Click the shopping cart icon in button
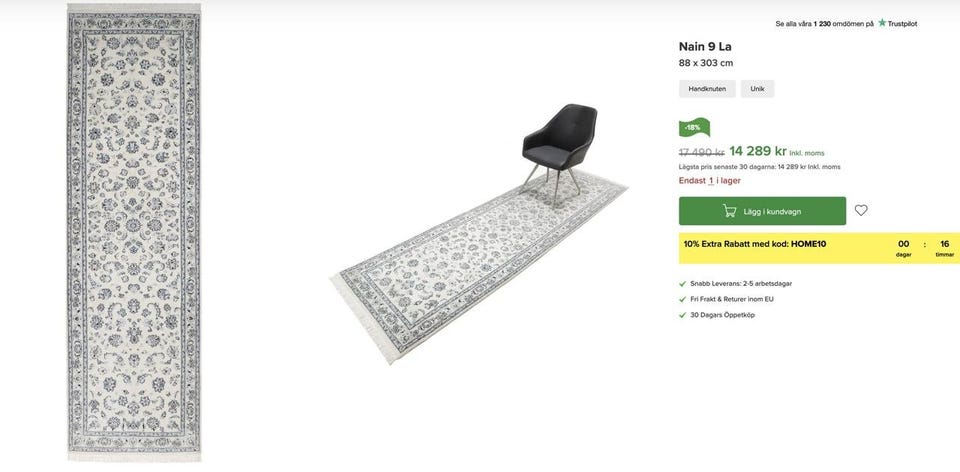The image size is (960, 472). coord(729,211)
